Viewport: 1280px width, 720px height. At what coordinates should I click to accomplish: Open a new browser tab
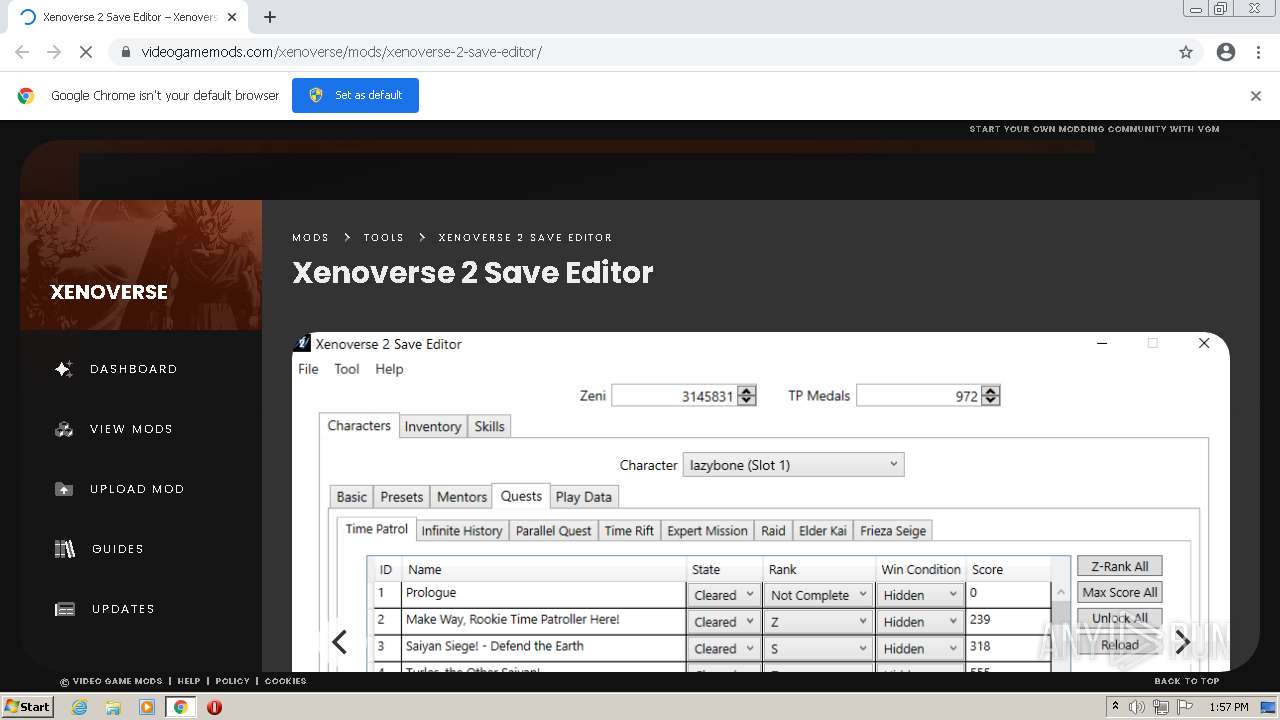point(270,17)
